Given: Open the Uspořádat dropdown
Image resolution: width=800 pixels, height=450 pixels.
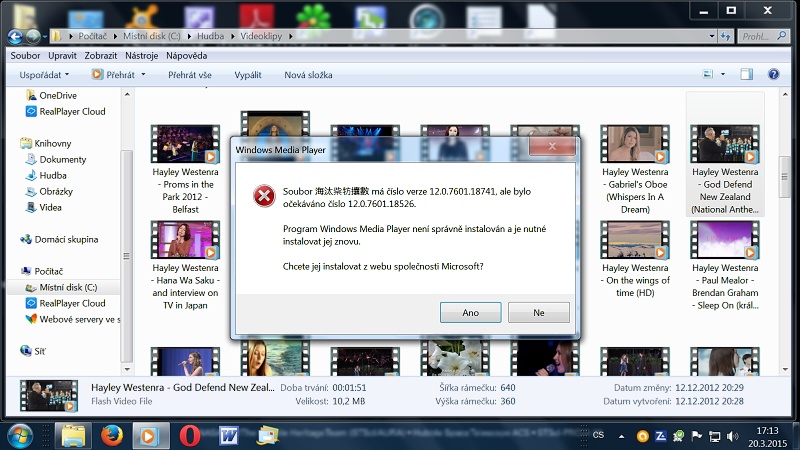Looking at the screenshot, I should coord(44,75).
